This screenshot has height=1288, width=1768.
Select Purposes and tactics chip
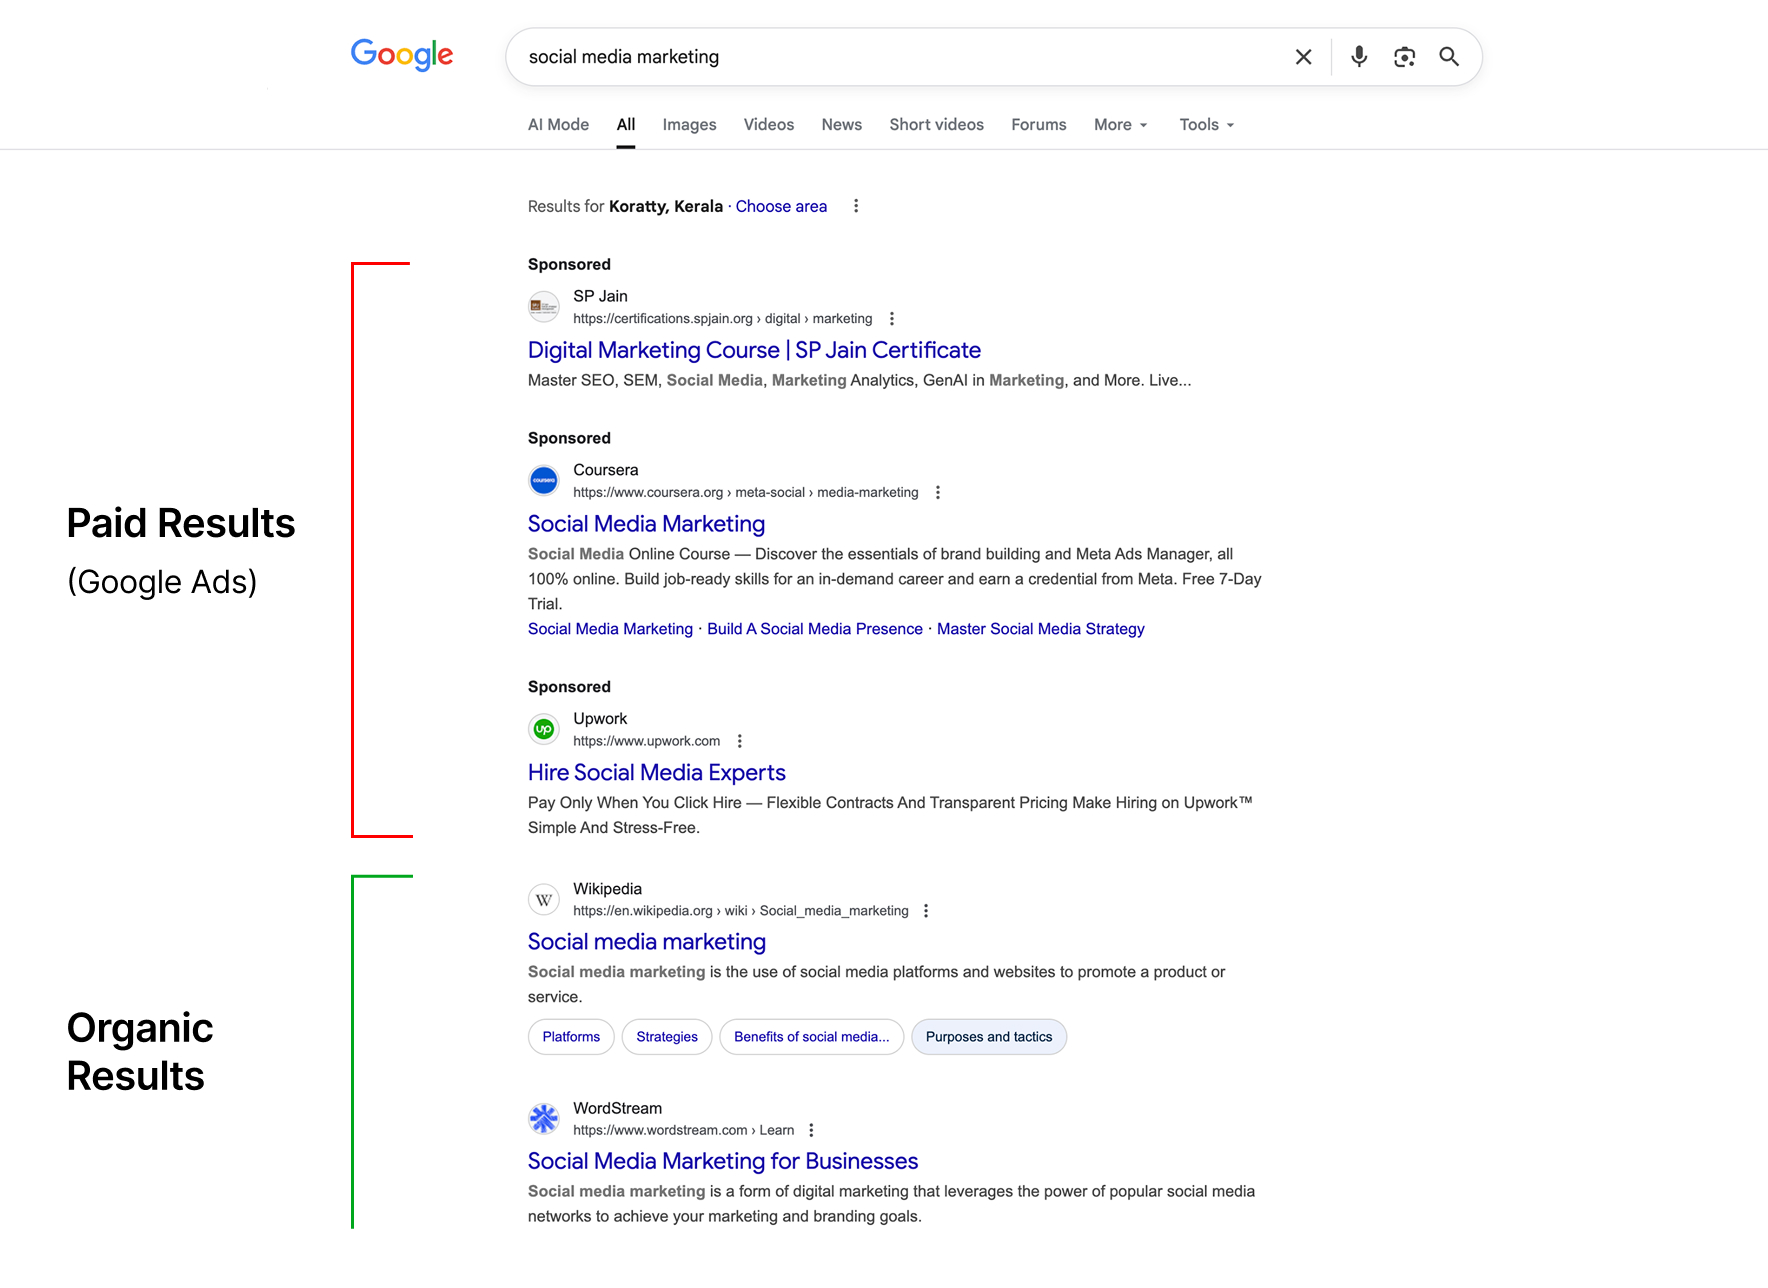coord(989,1037)
